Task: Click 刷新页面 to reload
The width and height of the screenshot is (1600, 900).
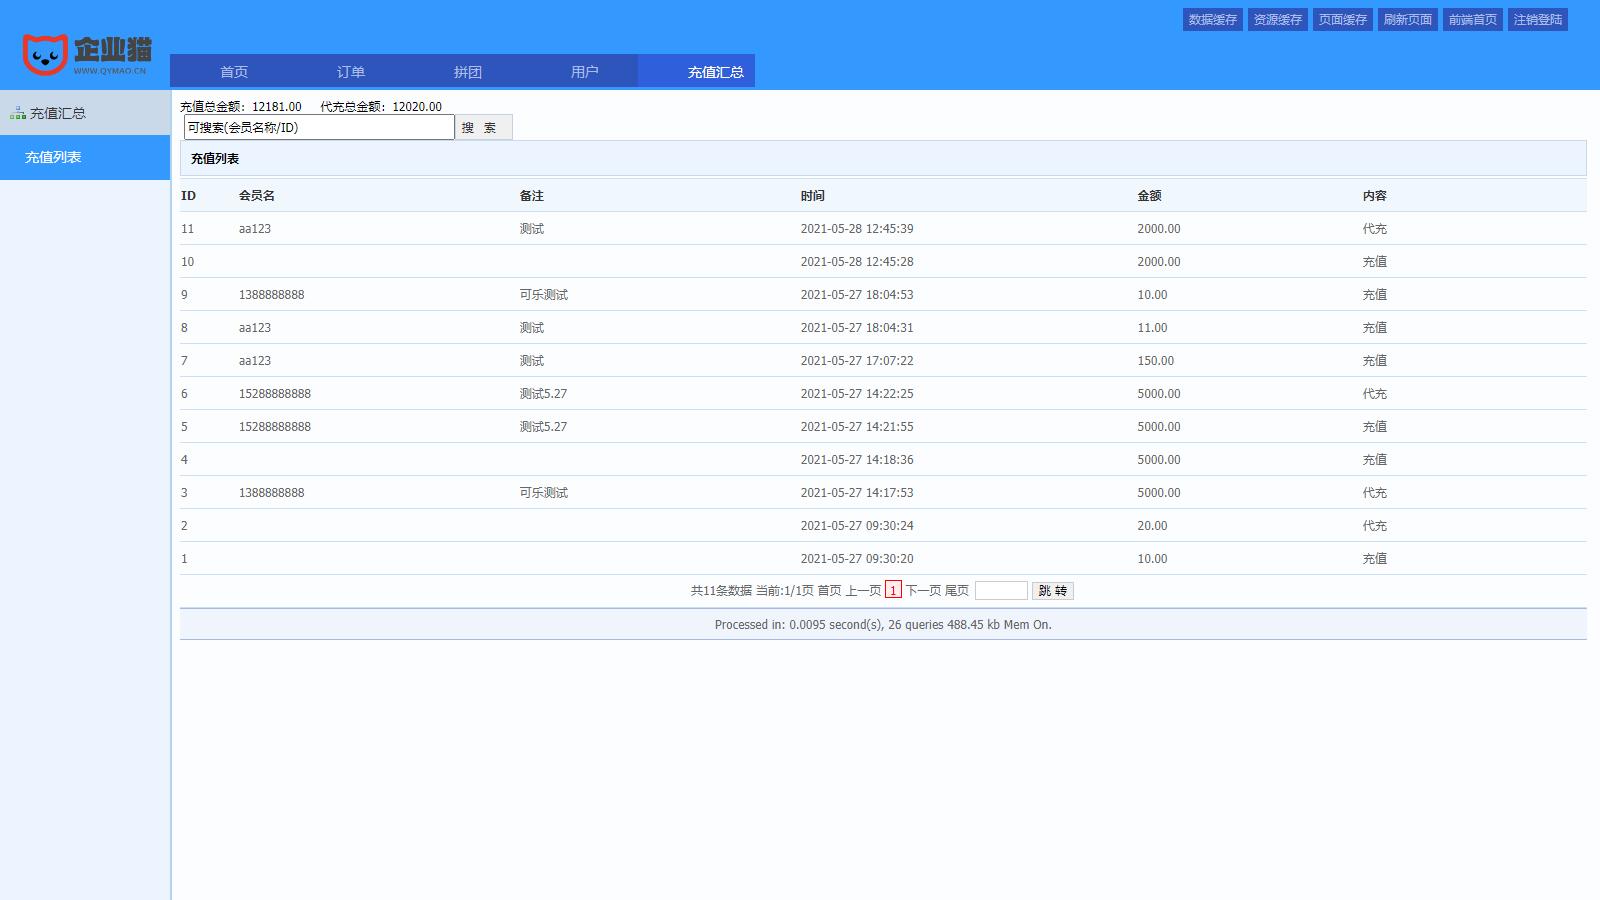Action: 1407,20
